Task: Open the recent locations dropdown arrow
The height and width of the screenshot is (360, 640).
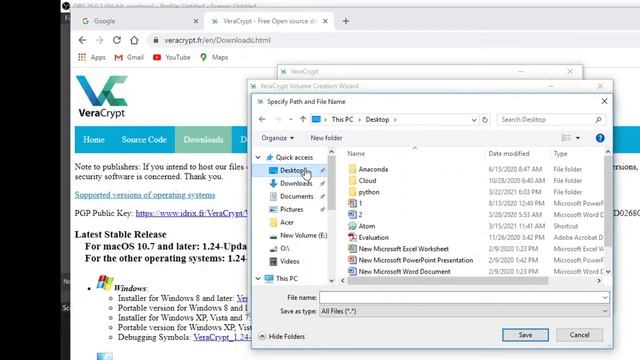Action: [291, 120]
